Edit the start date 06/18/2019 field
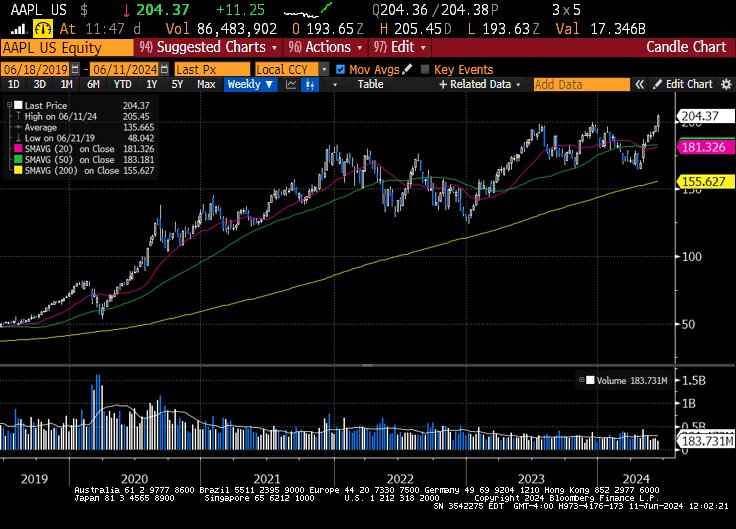The height and width of the screenshot is (529, 736). point(36,69)
